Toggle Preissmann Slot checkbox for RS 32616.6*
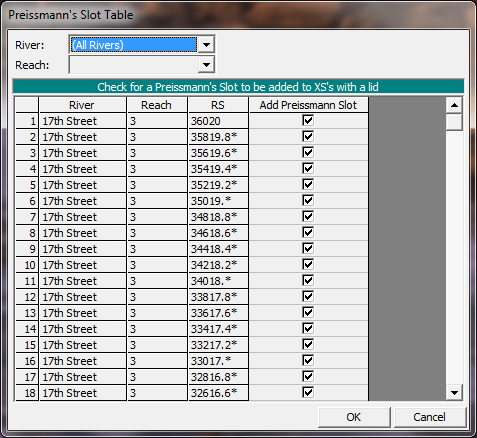The width and height of the screenshot is (477, 438). (x=308, y=392)
